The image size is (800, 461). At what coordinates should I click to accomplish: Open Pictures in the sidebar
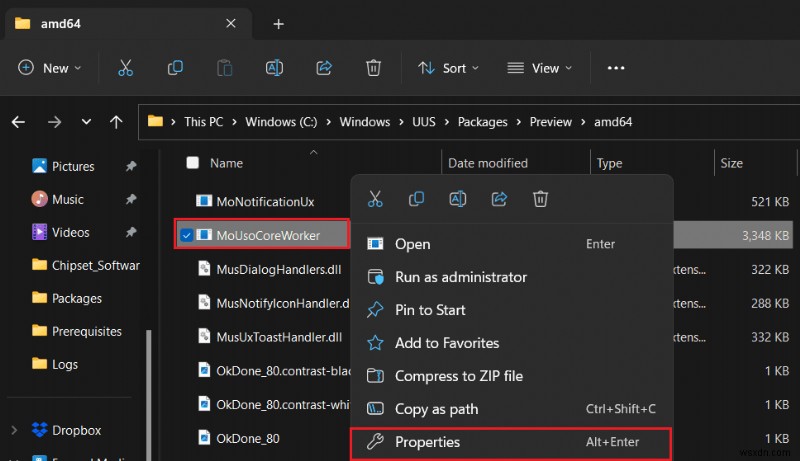pyautogui.click(x=63, y=166)
